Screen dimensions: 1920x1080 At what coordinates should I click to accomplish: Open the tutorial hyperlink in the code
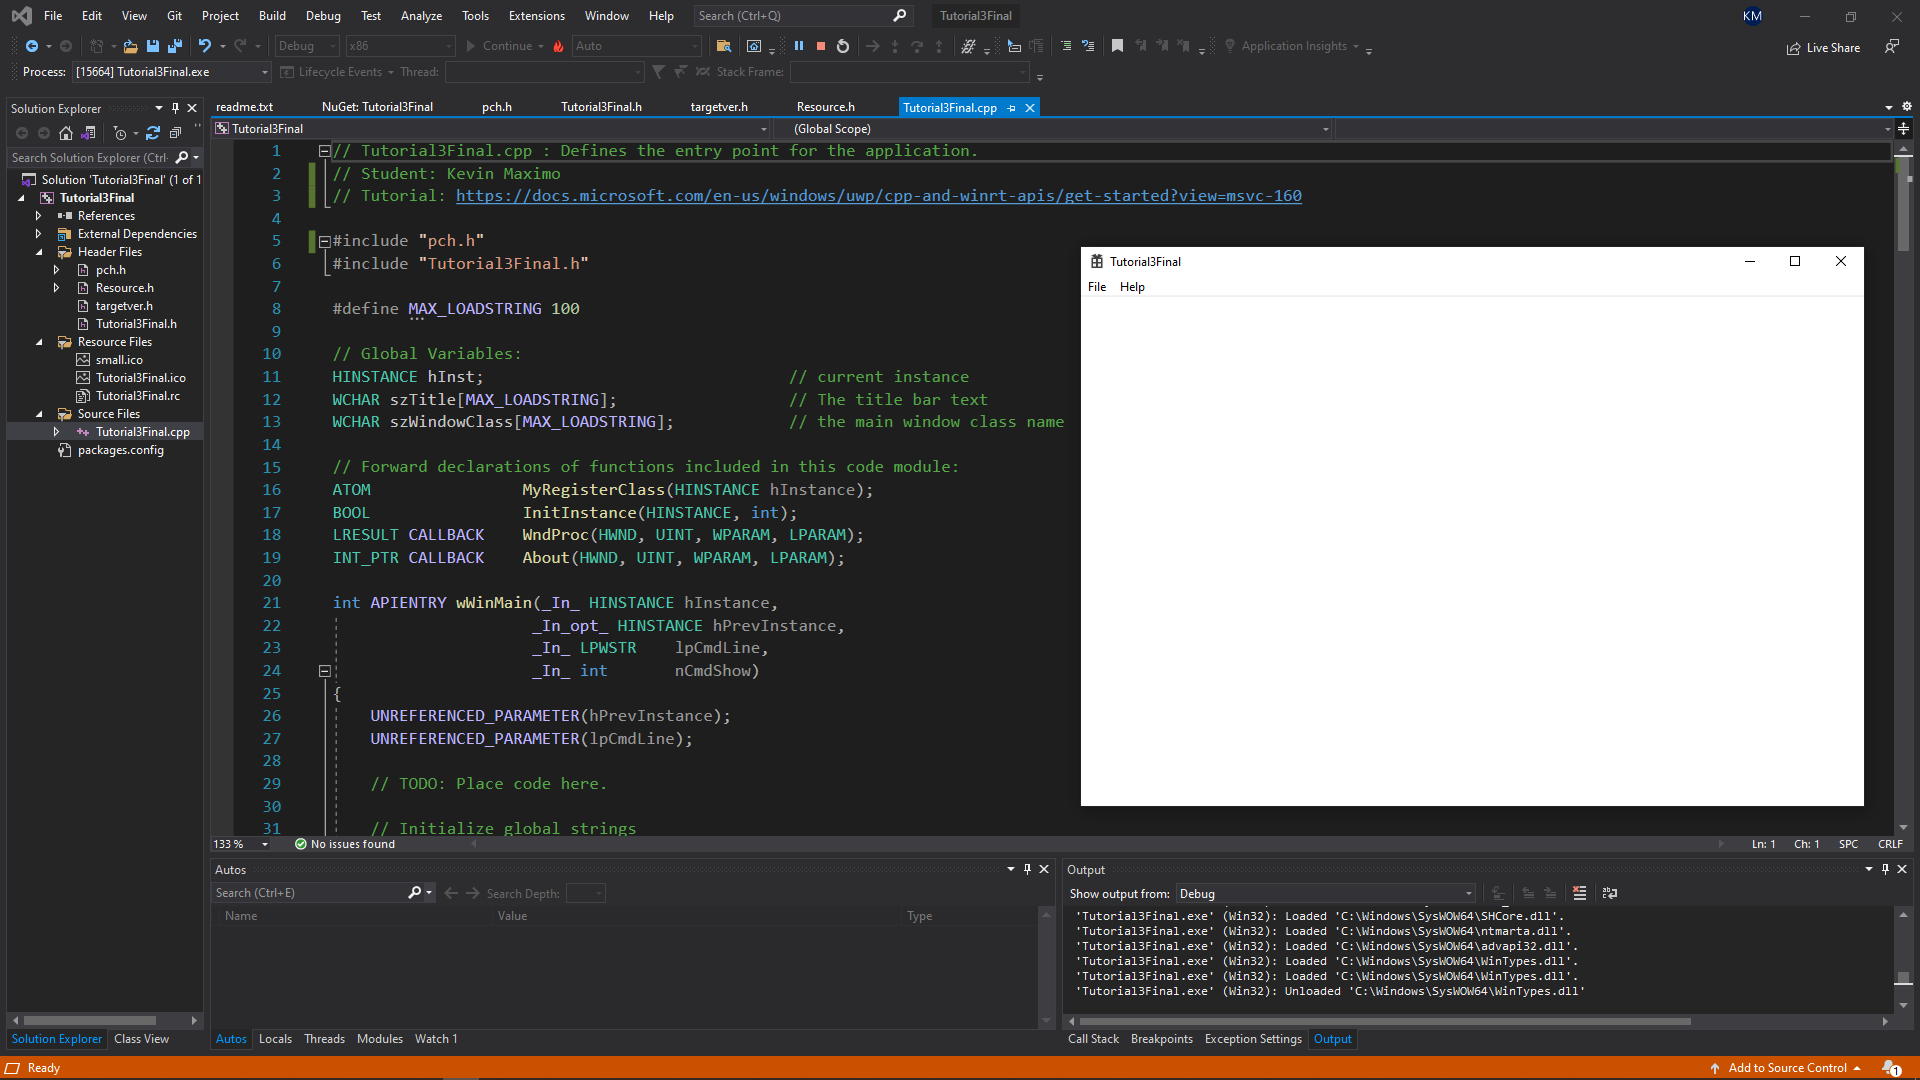click(x=878, y=195)
